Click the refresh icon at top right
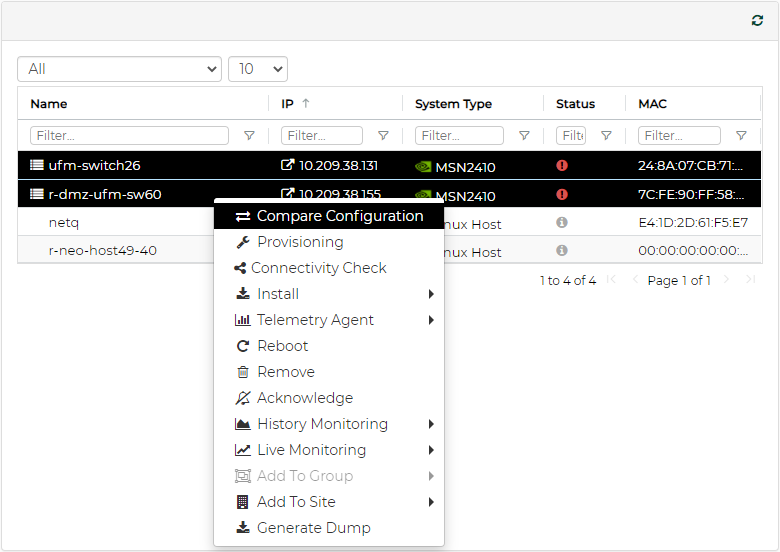 click(x=757, y=20)
